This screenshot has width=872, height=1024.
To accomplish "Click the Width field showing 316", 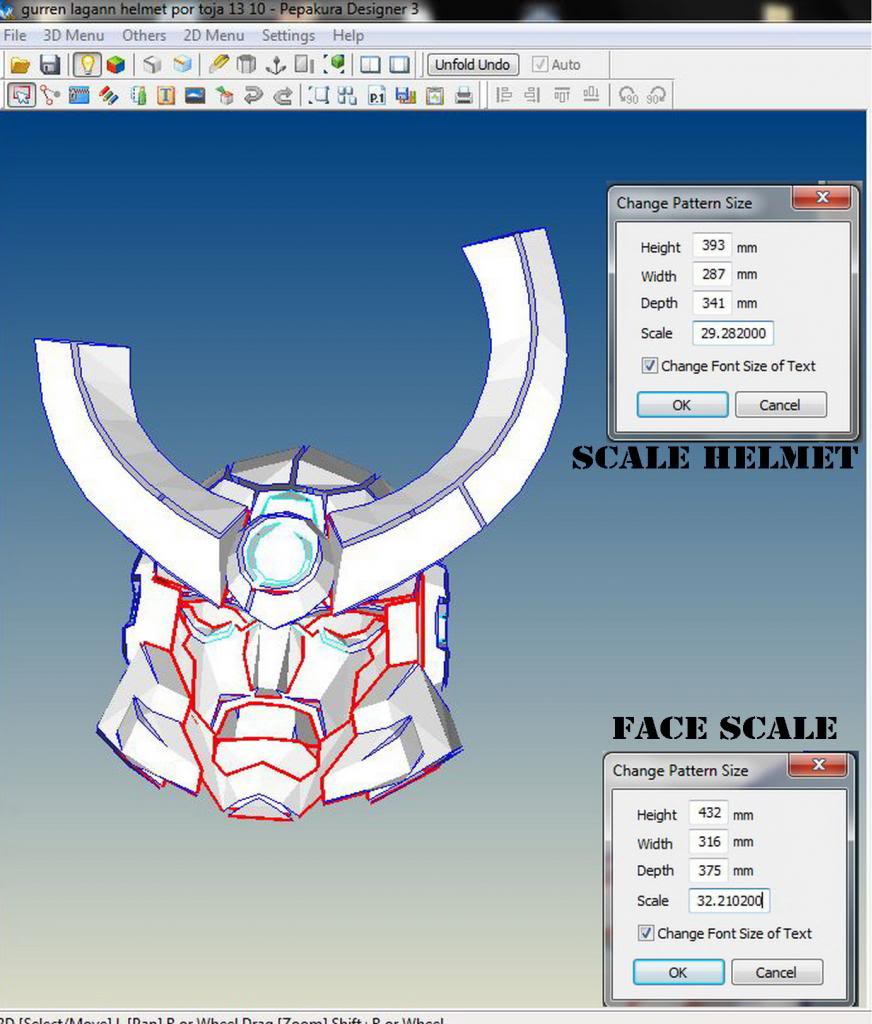I will tap(708, 842).
